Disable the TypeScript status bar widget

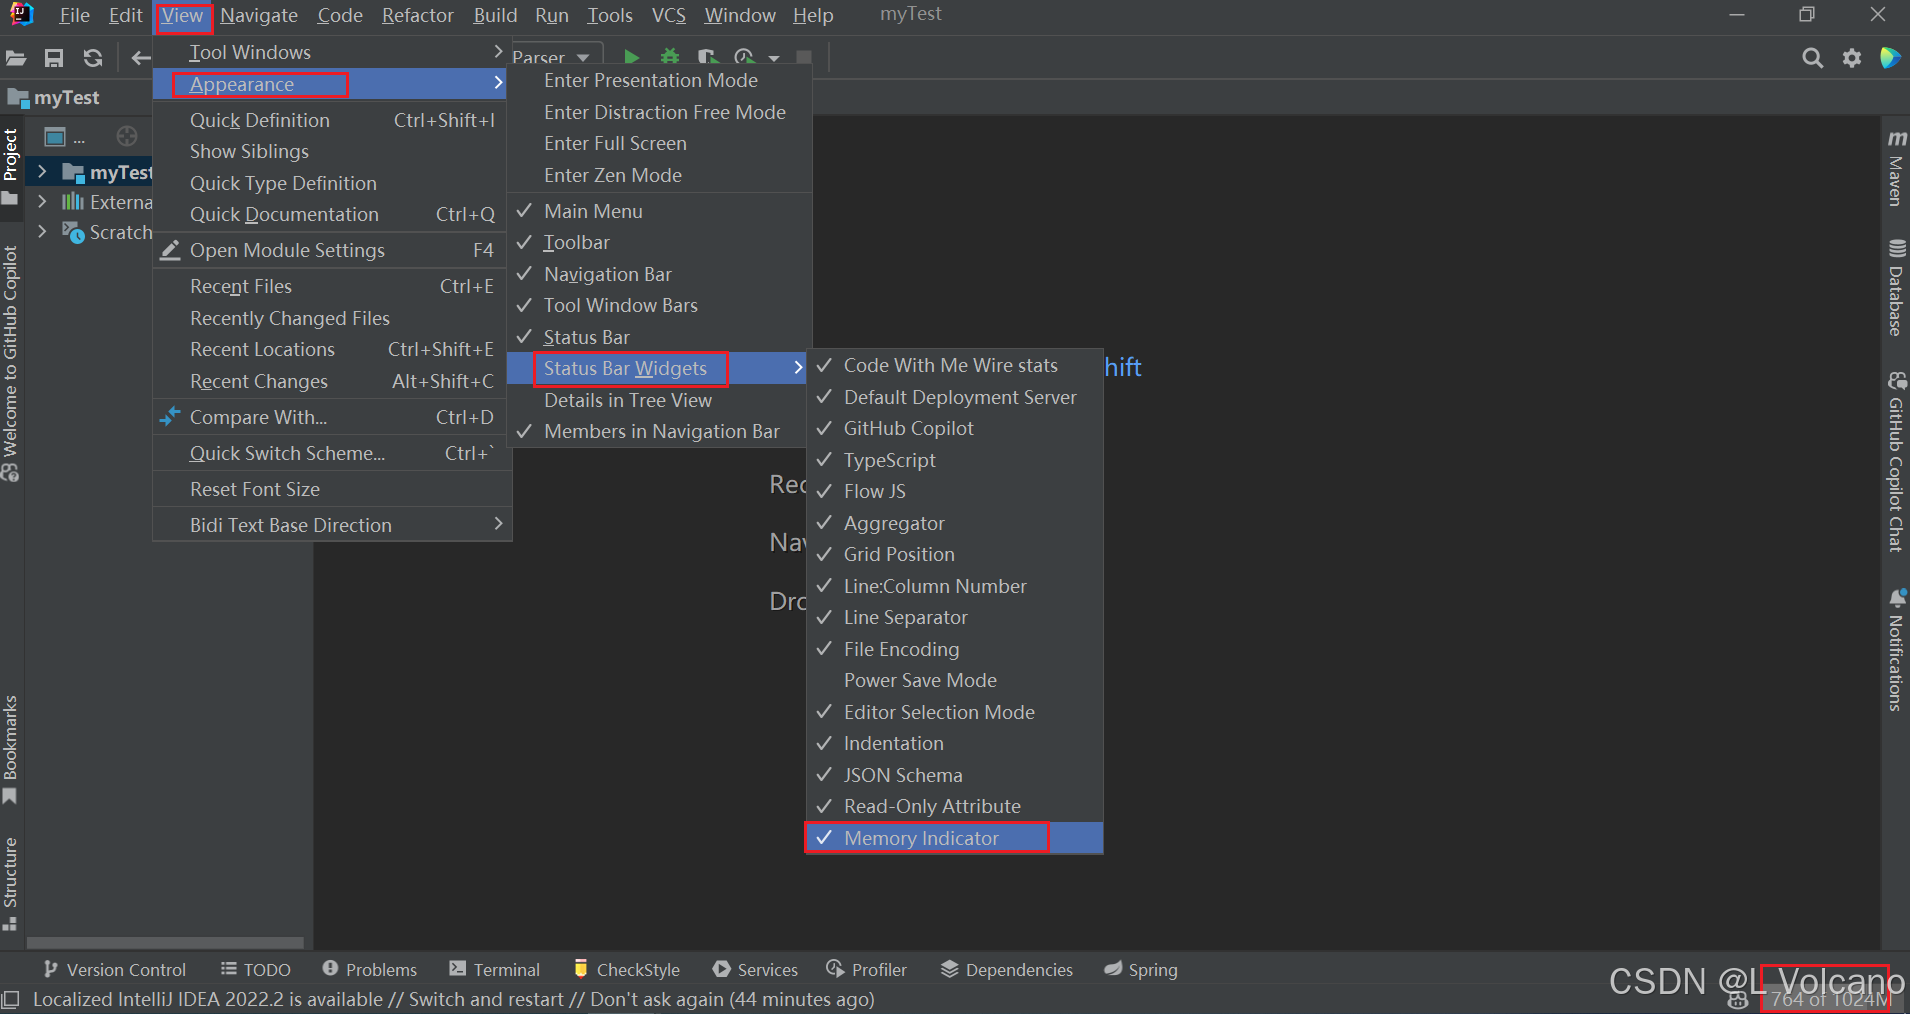tap(890, 460)
